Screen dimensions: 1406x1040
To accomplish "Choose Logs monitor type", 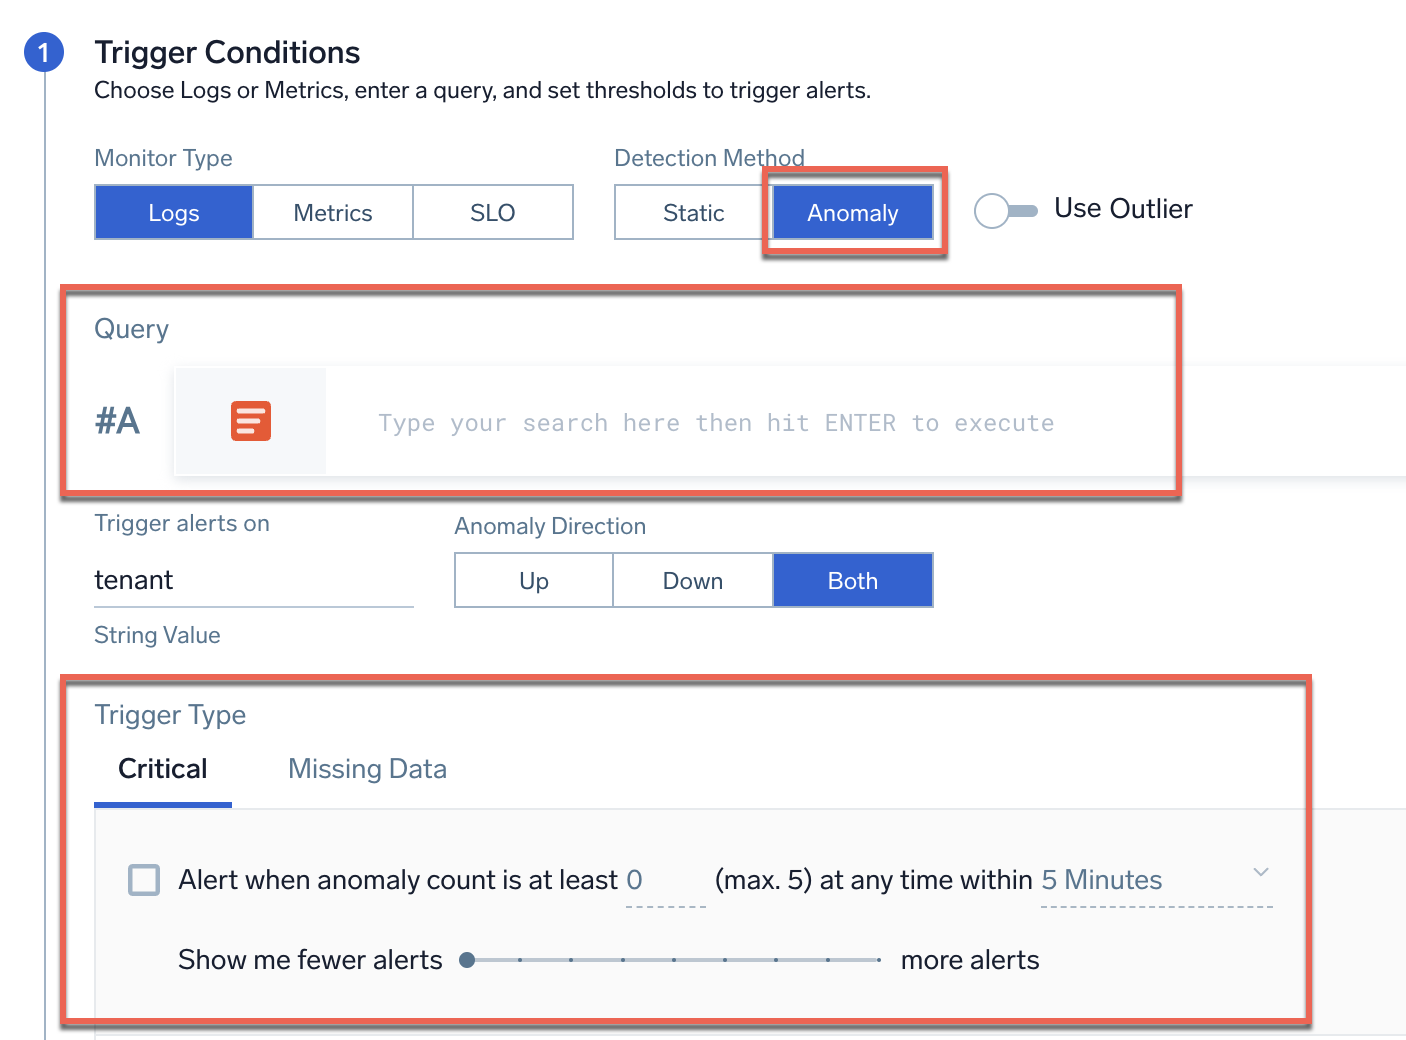I will tap(174, 213).
